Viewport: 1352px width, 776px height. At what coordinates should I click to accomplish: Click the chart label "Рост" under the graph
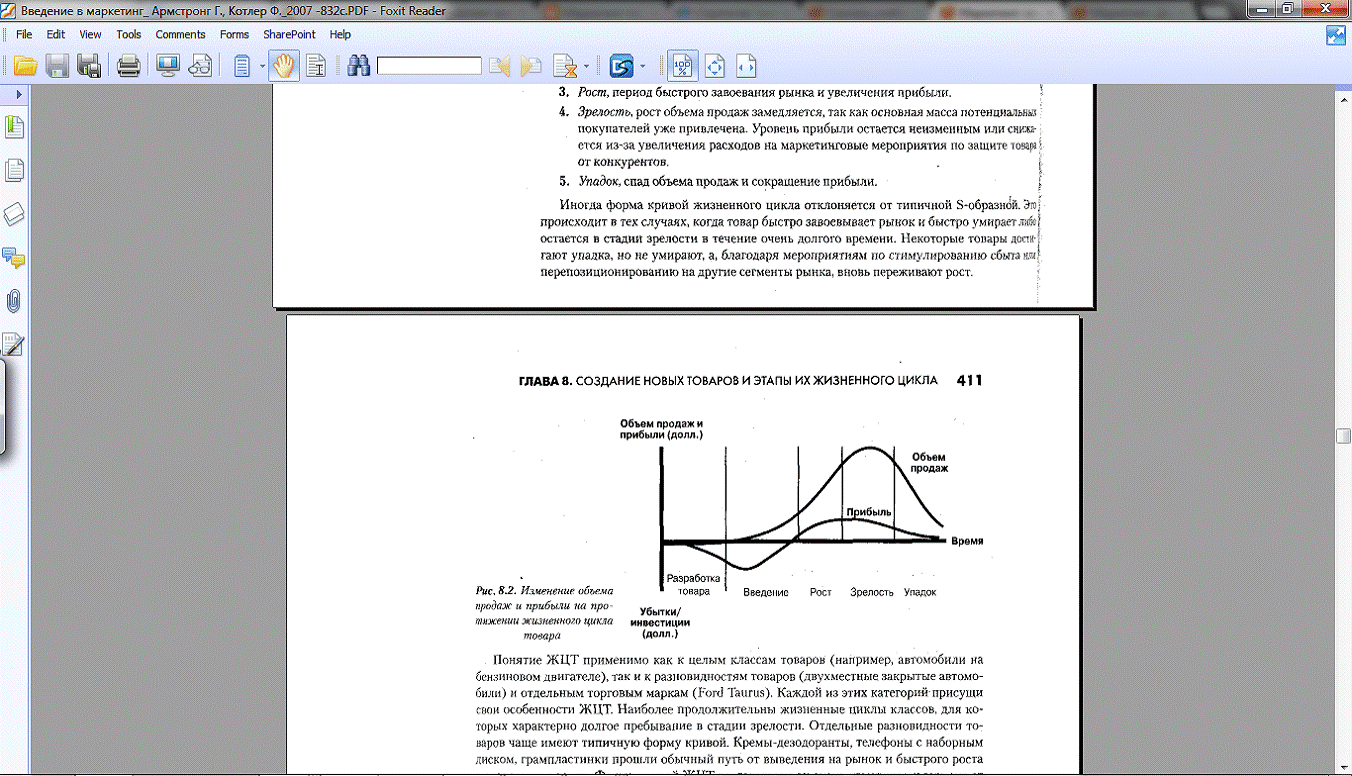pos(821,592)
